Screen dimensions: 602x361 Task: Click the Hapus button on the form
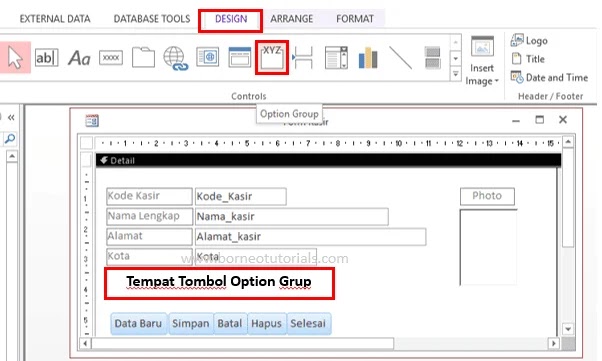pos(266,323)
